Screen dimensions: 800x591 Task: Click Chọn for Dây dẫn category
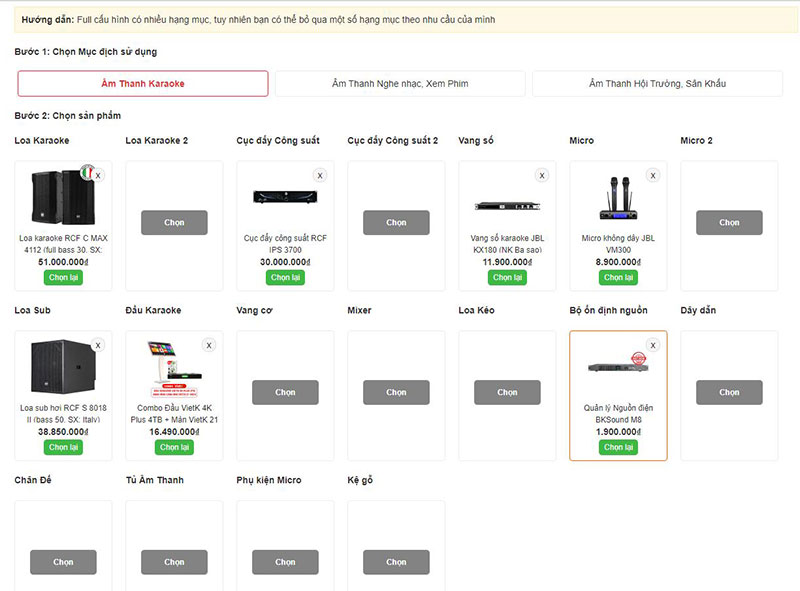729,393
